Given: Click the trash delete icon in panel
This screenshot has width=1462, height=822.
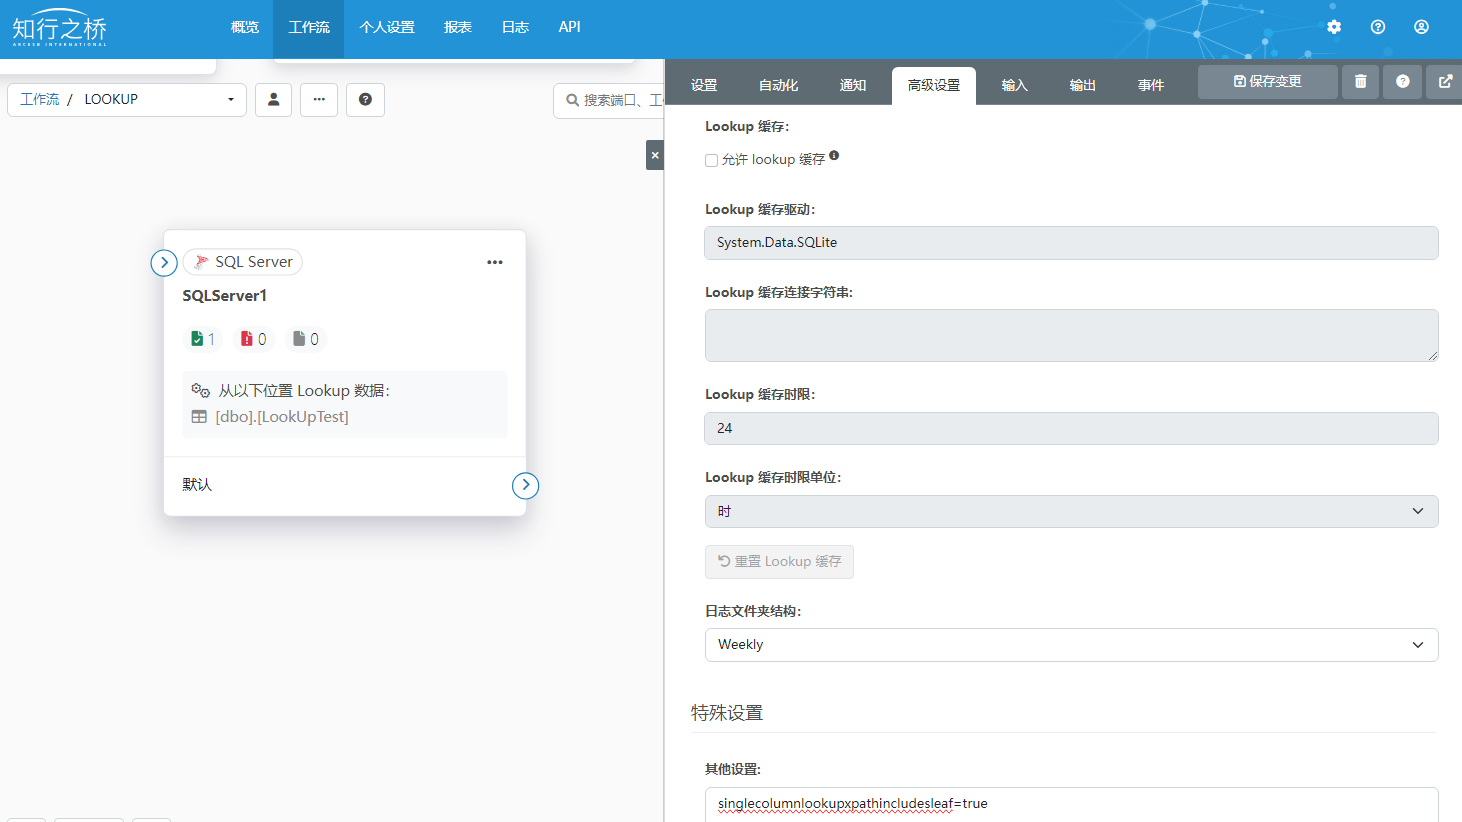Looking at the screenshot, I should (x=1360, y=82).
